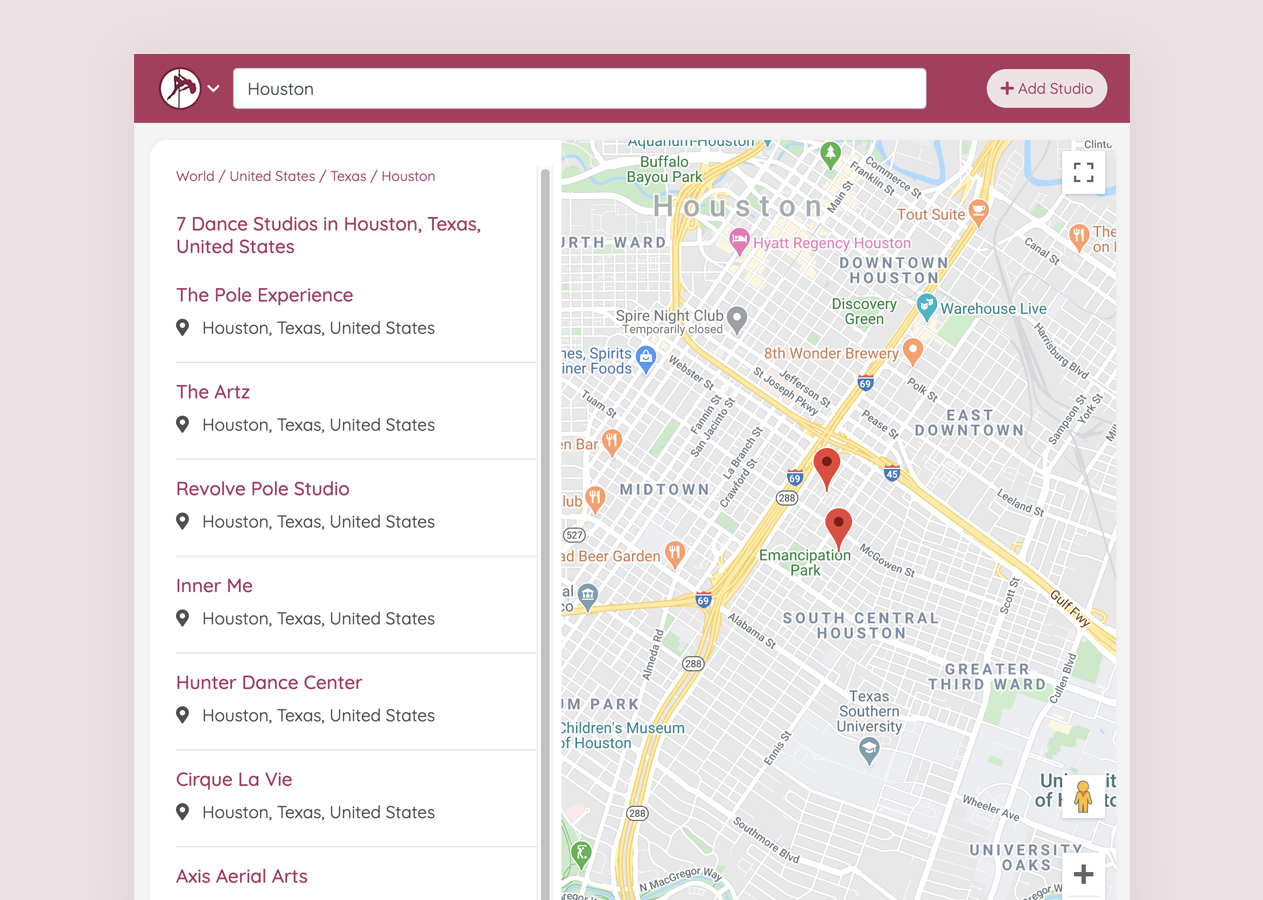Click the Spirits Fine Foods shopping marker
Screen dimensions: 1263x900
(646, 359)
